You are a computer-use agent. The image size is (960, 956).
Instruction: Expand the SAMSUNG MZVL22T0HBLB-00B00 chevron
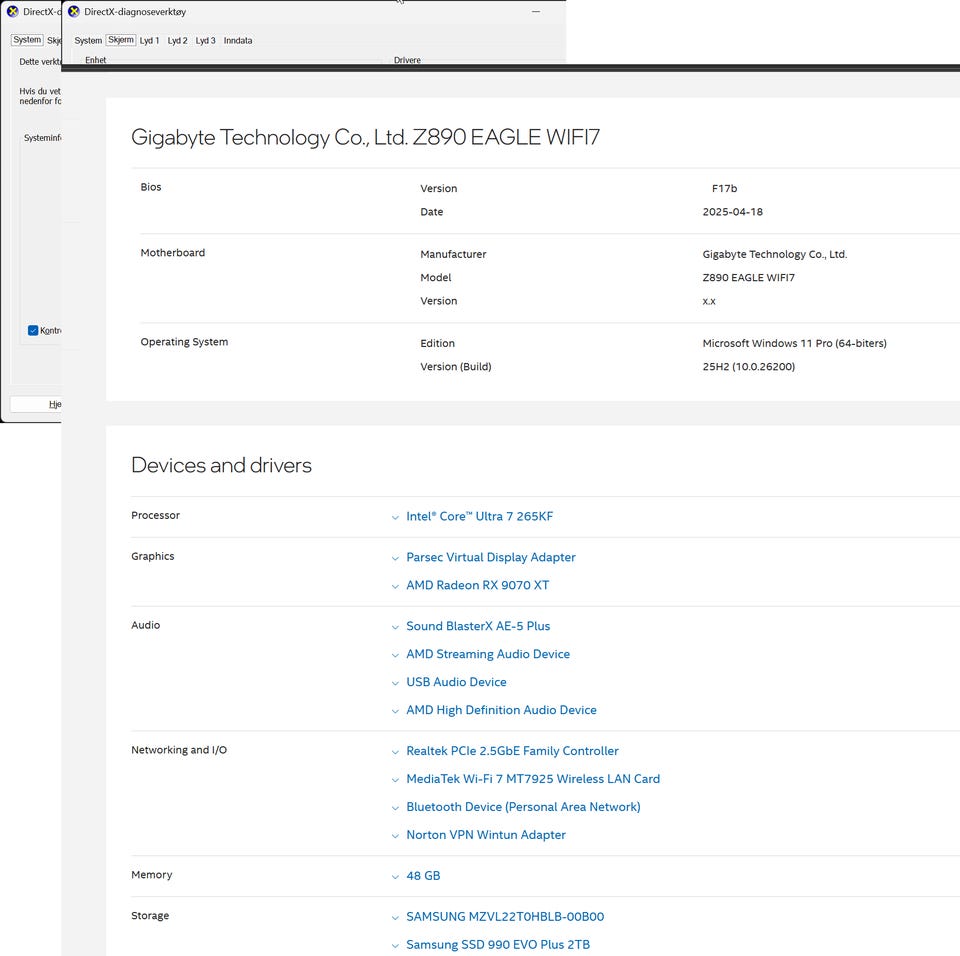395,918
